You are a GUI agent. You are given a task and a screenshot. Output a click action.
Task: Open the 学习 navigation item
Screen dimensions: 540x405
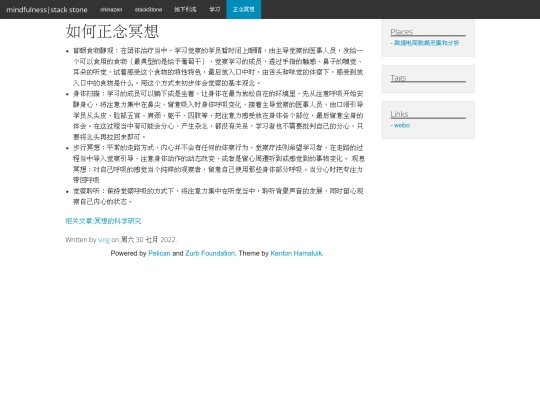tap(215, 10)
